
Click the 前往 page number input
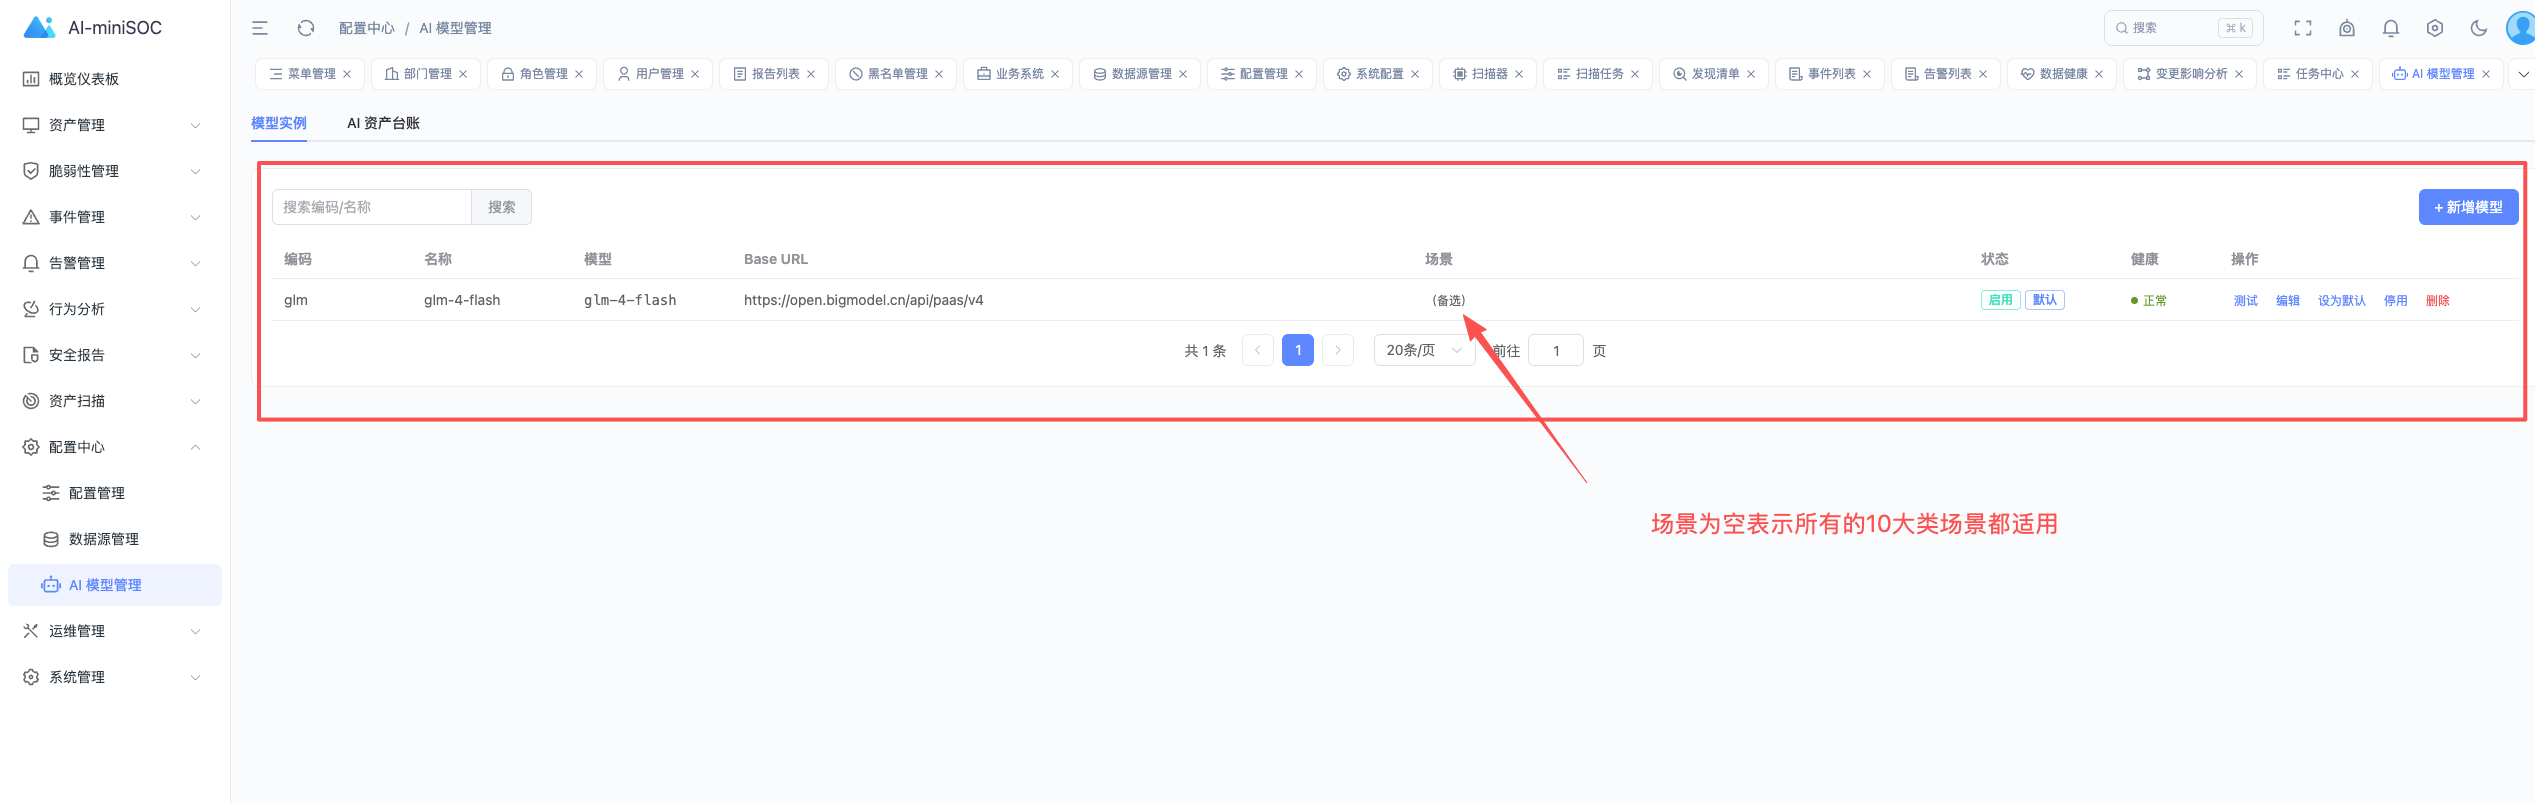click(x=1556, y=350)
